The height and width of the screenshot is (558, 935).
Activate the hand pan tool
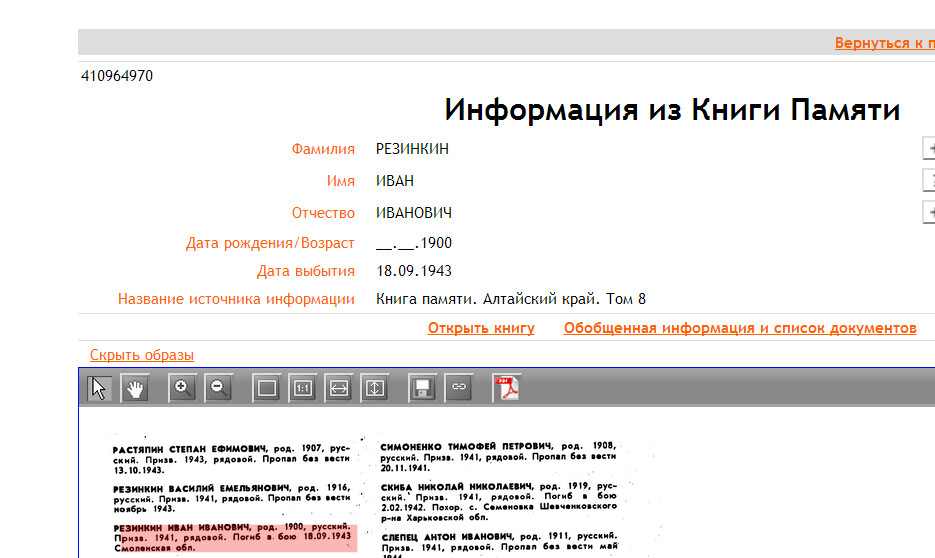point(135,388)
